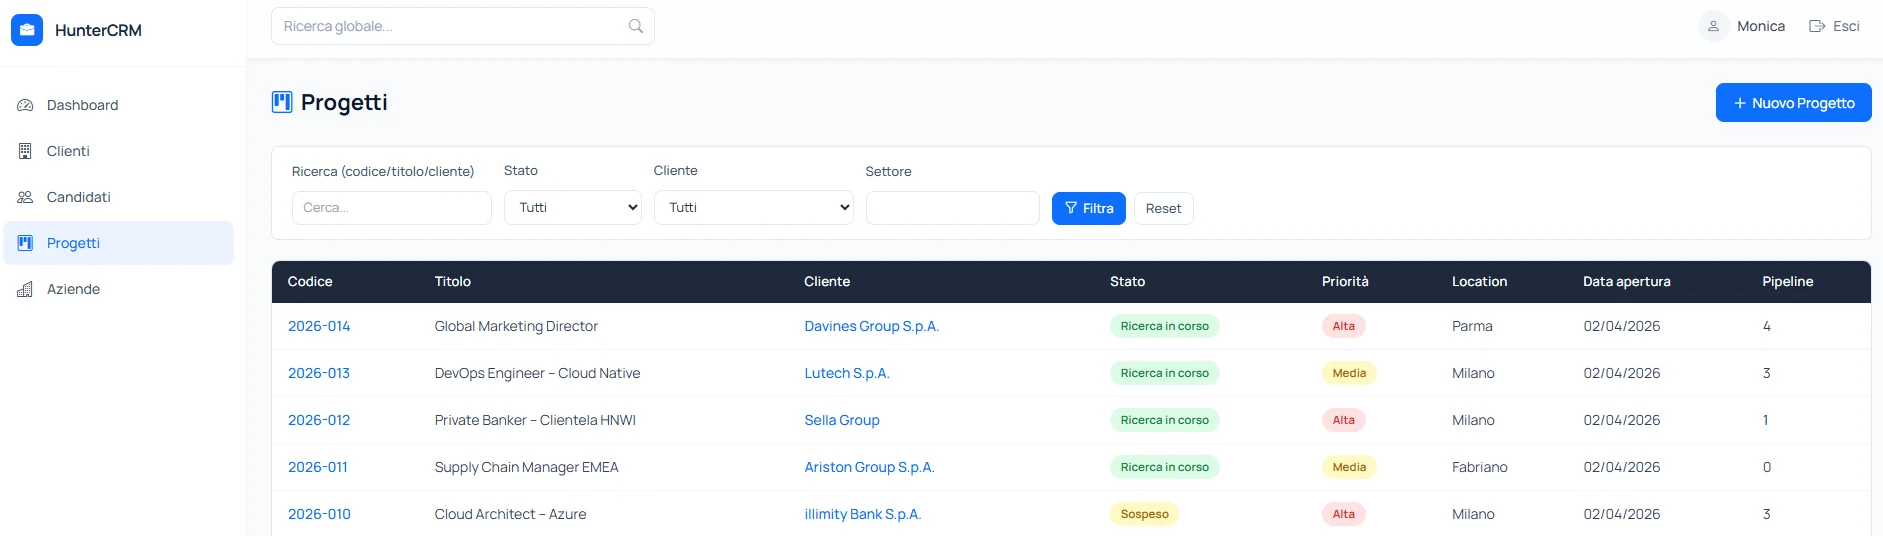Open project code 2026-010
This screenshot has width=1883, height=536.
(319, 514)
